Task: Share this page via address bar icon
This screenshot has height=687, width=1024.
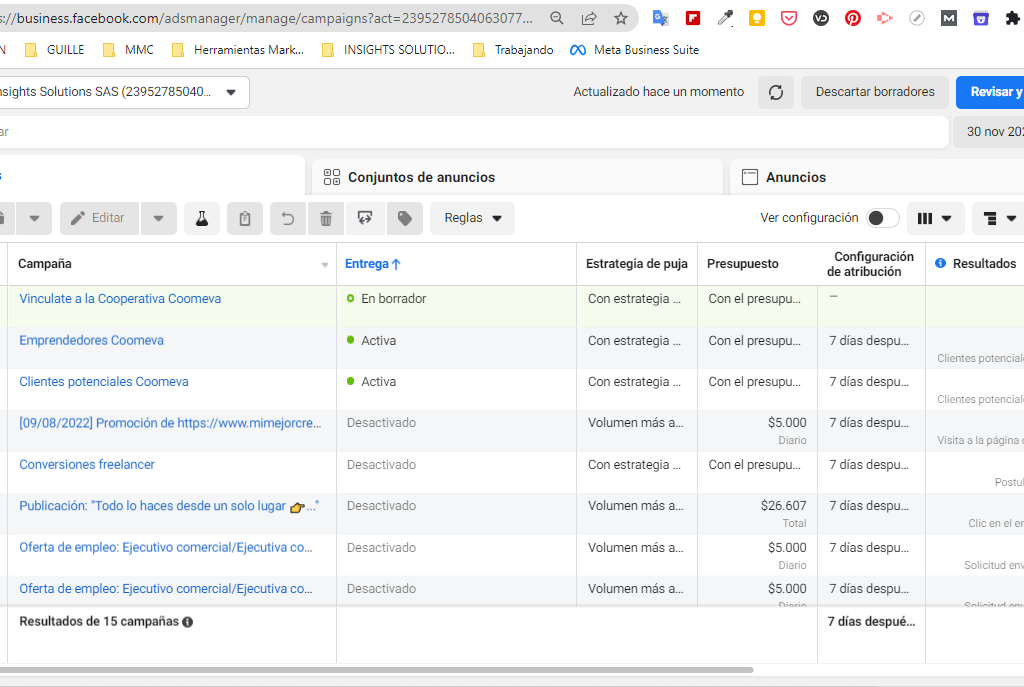Action: [588, 18]
